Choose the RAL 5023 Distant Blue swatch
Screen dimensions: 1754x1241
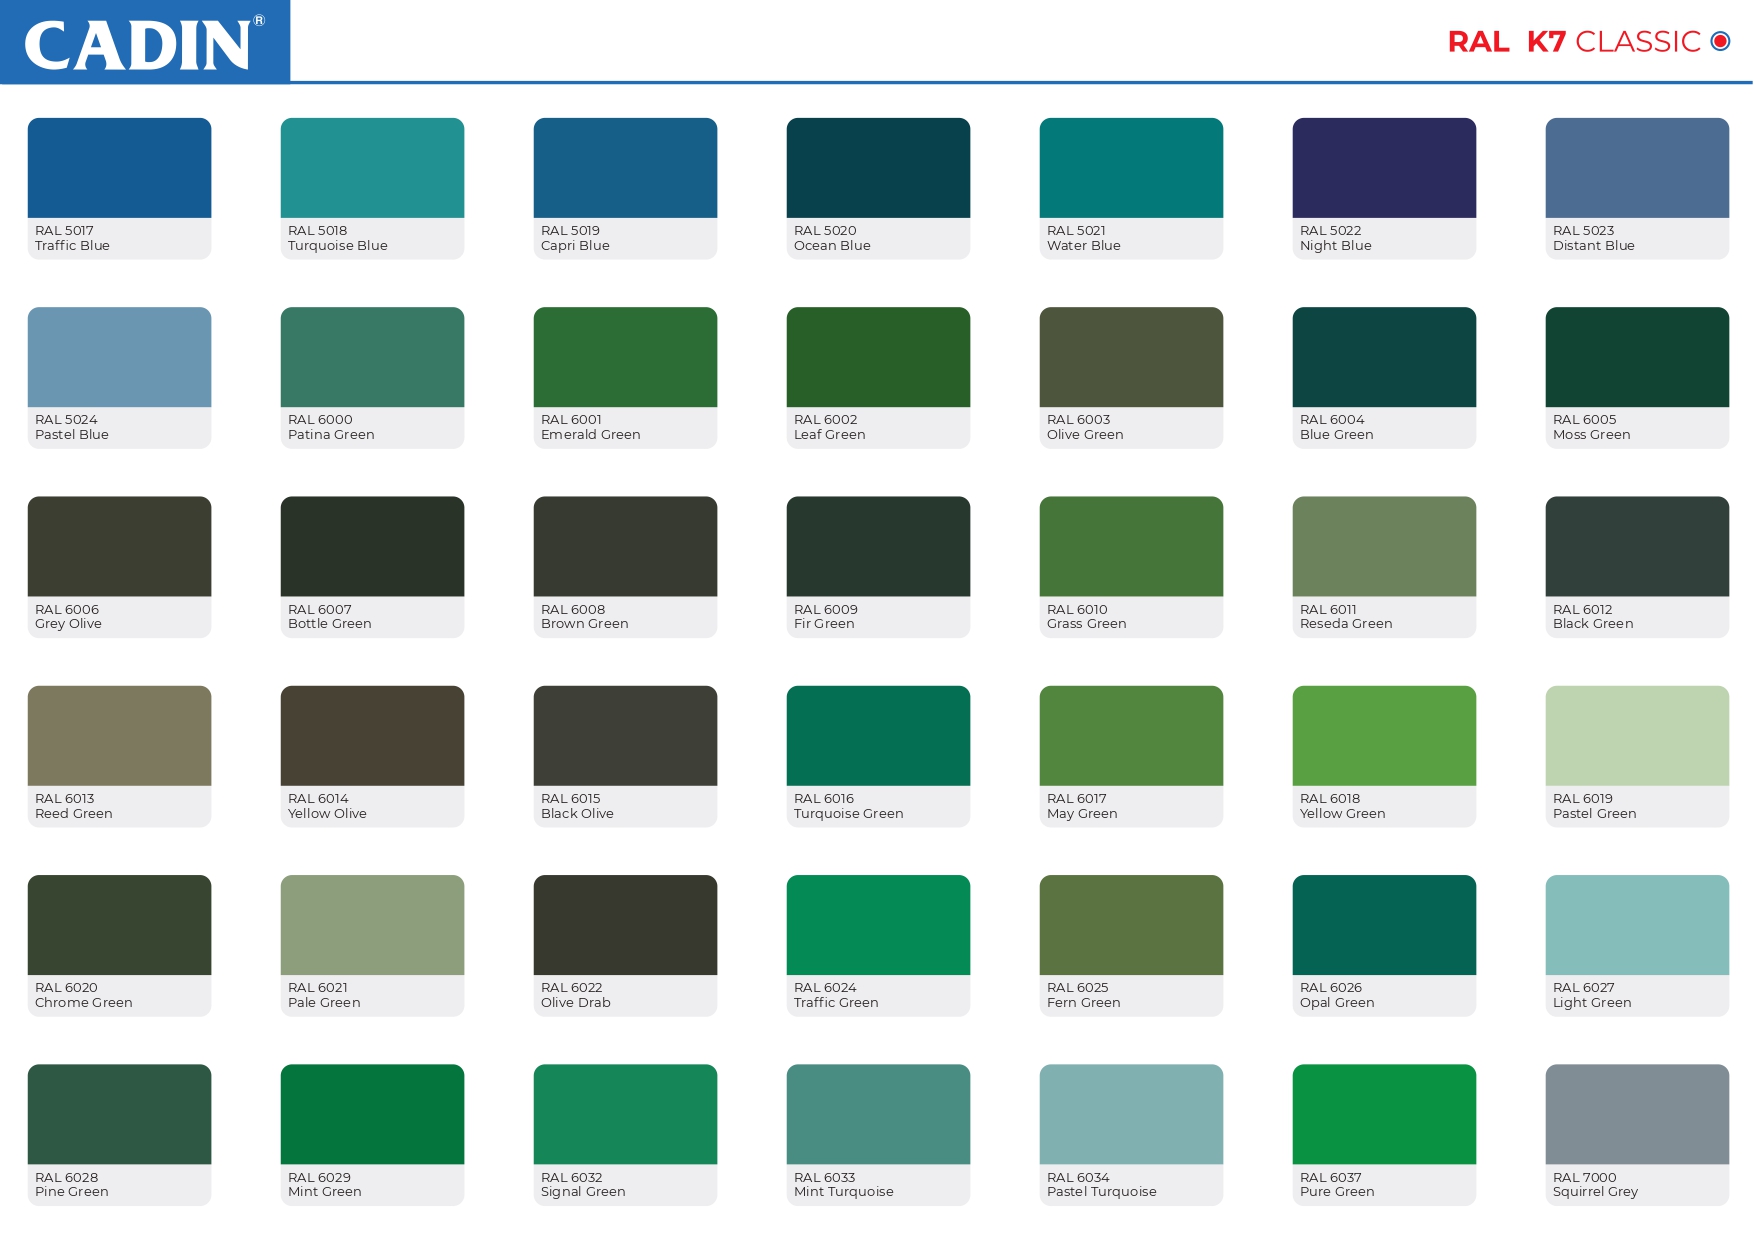coord(1637,168)
